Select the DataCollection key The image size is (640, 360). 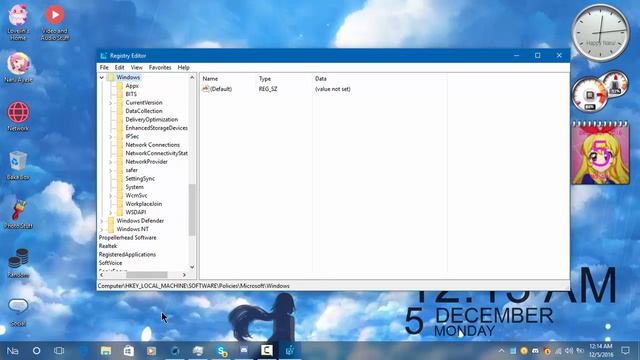pyautogui.click(x=144, y=111)
